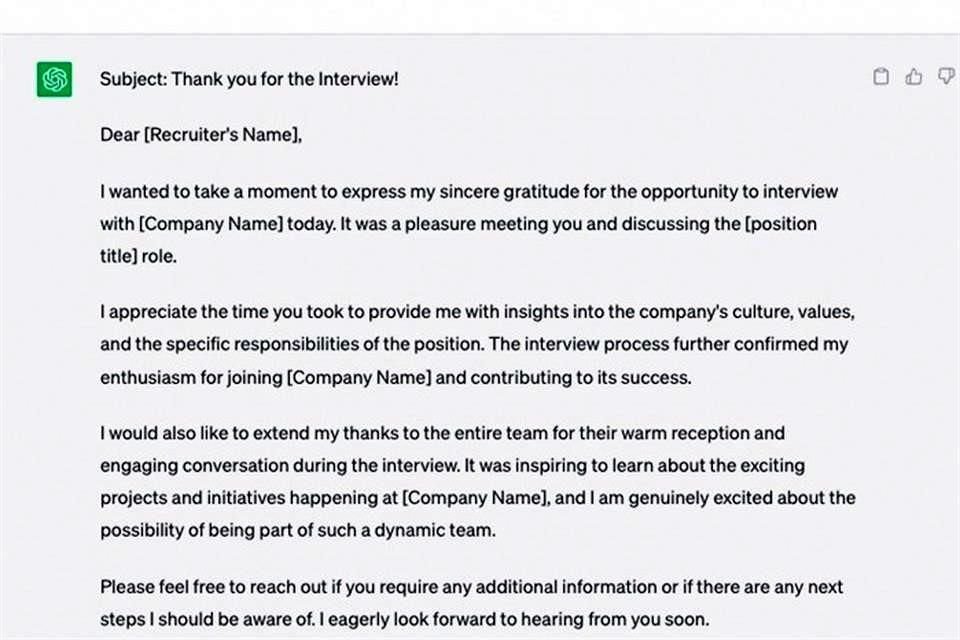
Task: Click '[Company Name]' right before the word 'today'
Action: [x=210, y=224]
